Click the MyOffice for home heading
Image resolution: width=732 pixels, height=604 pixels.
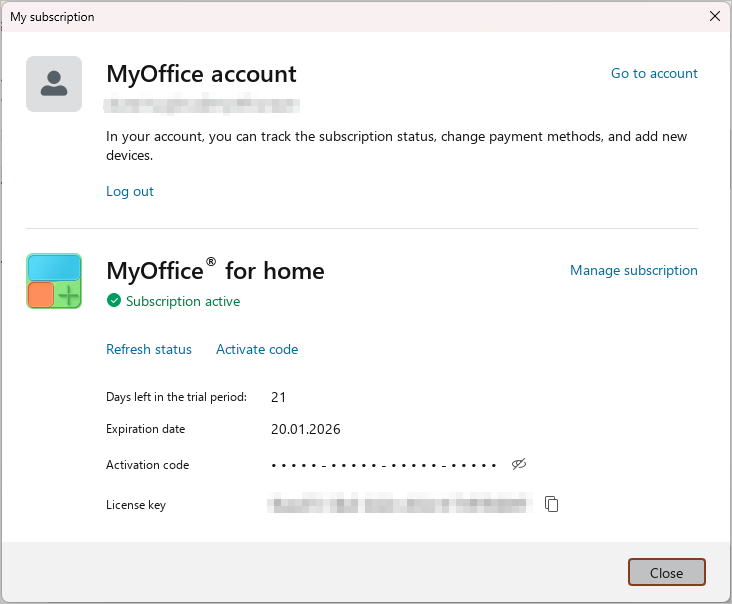pos(215,270)
